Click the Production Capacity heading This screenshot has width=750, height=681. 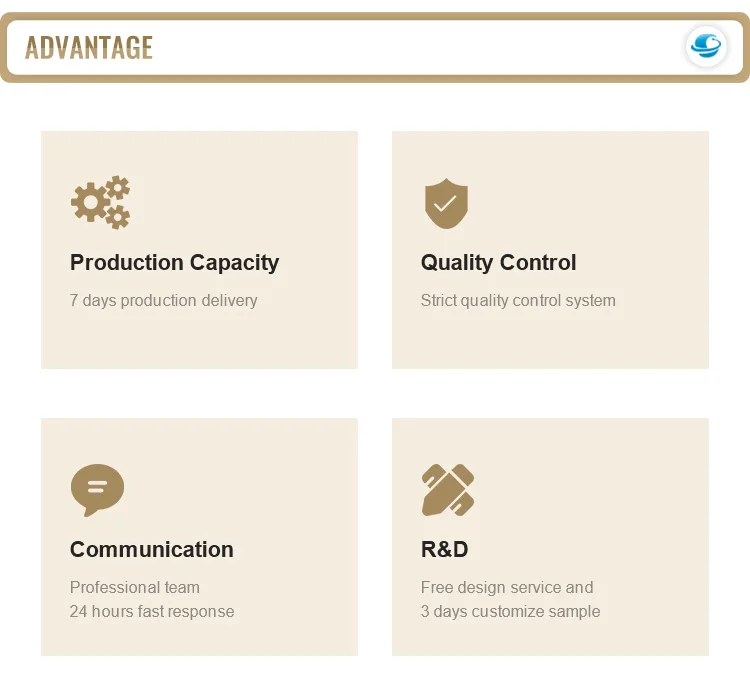pos(174,263)
